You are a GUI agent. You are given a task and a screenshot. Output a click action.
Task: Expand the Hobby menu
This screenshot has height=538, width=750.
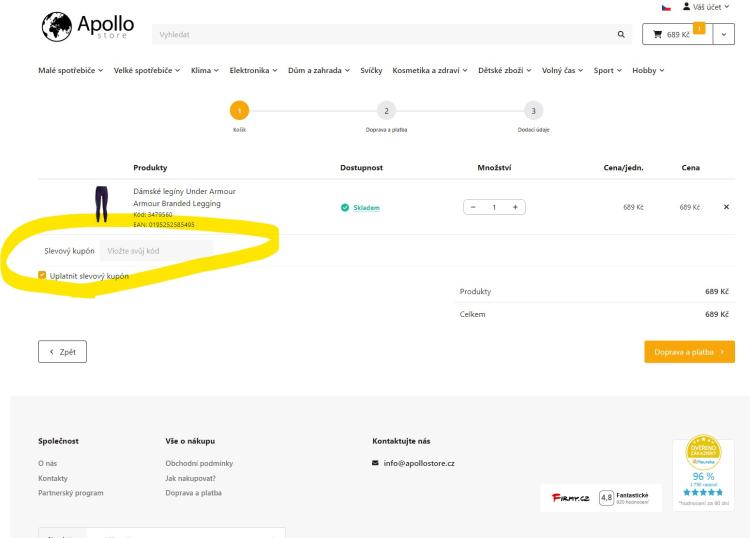click(648, 70)
